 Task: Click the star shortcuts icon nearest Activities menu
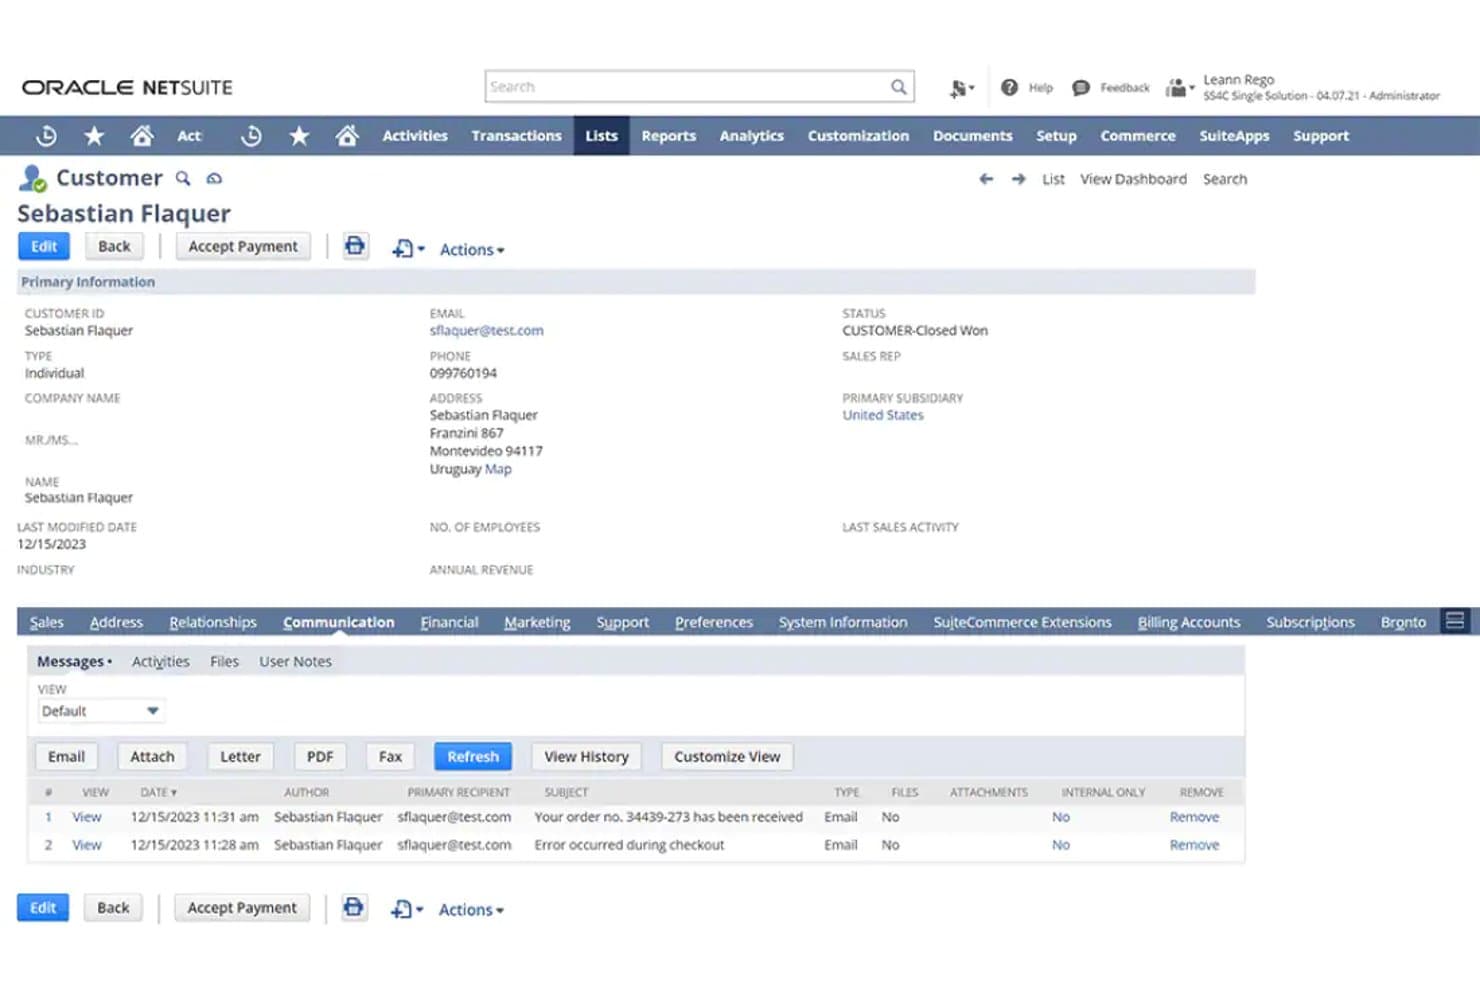coord(299,135)
